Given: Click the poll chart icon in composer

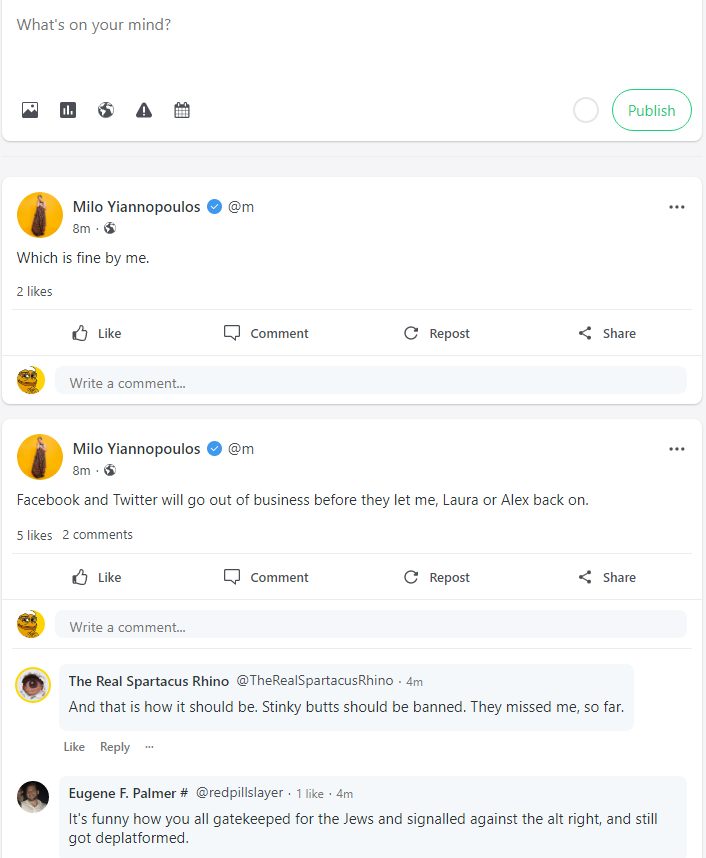Looking at the screenshot, I should pos(68,110).
